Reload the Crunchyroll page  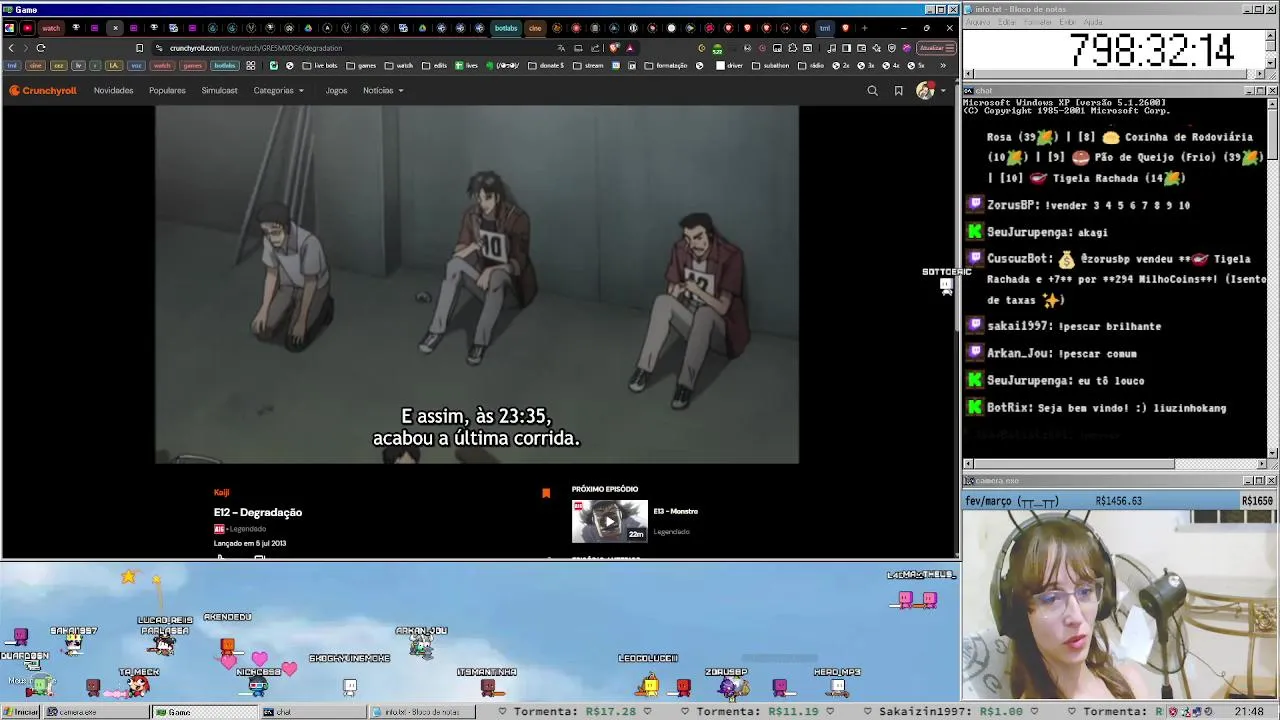click(x=41, y=48)
